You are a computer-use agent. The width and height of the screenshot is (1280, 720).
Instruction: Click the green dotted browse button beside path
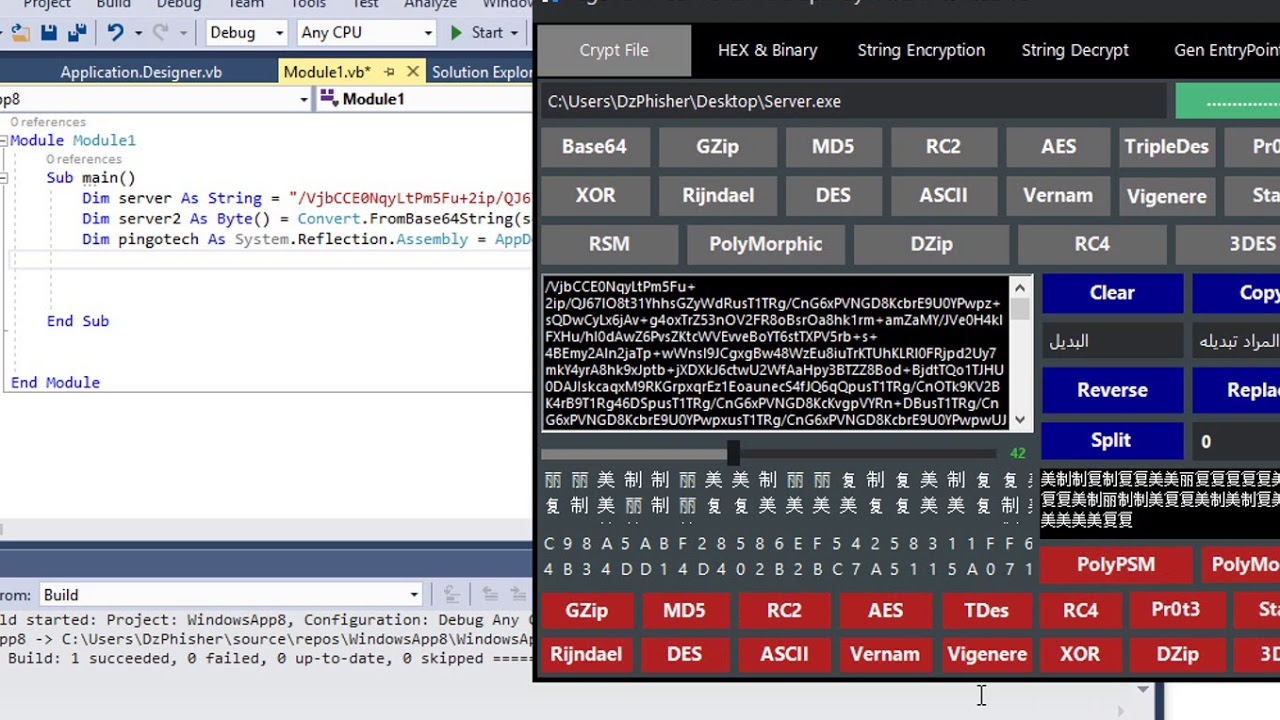click(x=1228, y=102)
